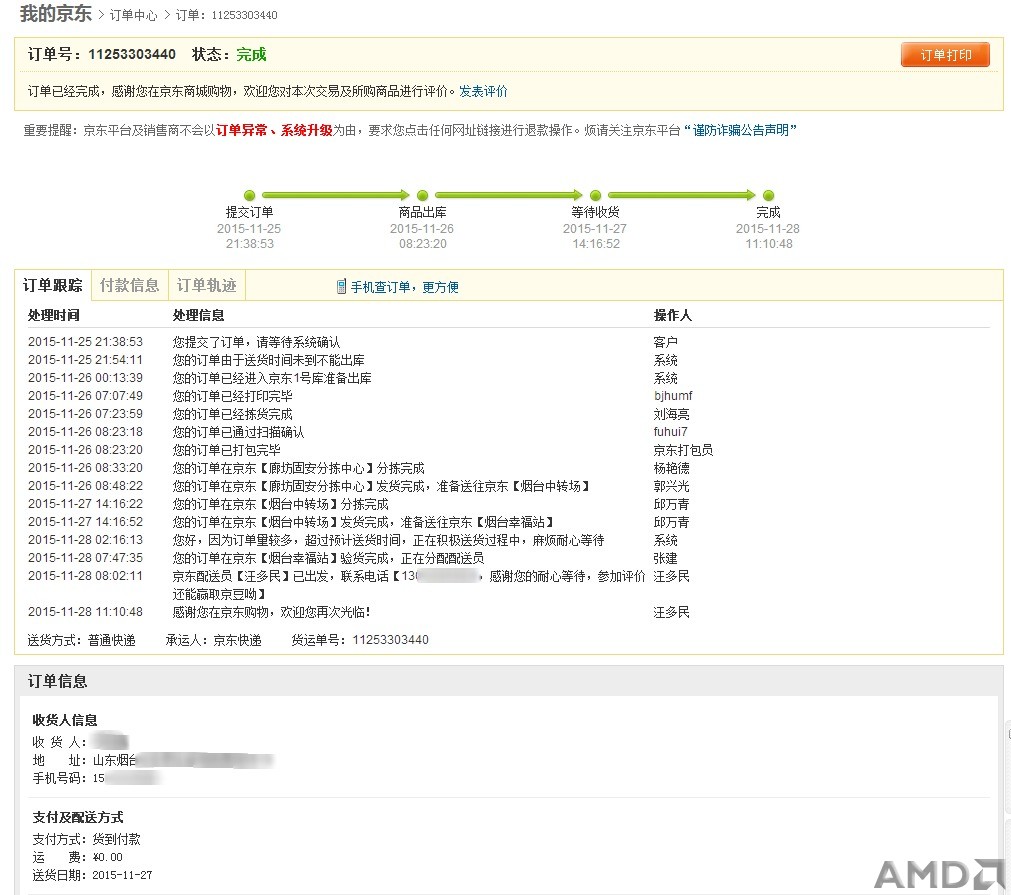Click 承运人：京东快递 text
This screenshot has width=1011, height=895.
[213, 640]
